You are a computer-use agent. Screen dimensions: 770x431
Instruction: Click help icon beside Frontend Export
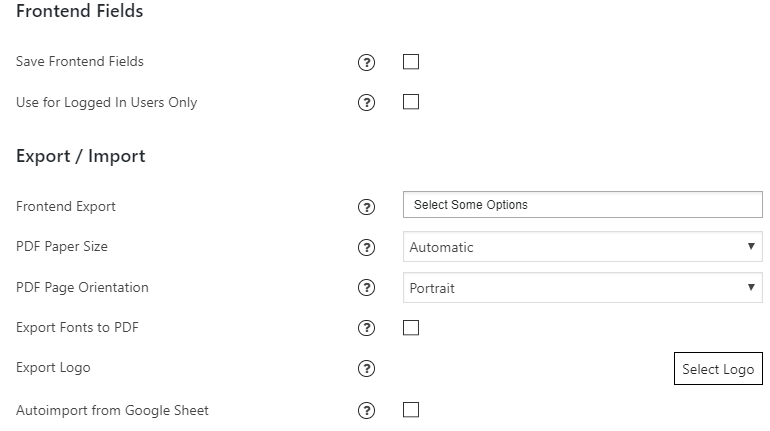(x=366, y=207)
